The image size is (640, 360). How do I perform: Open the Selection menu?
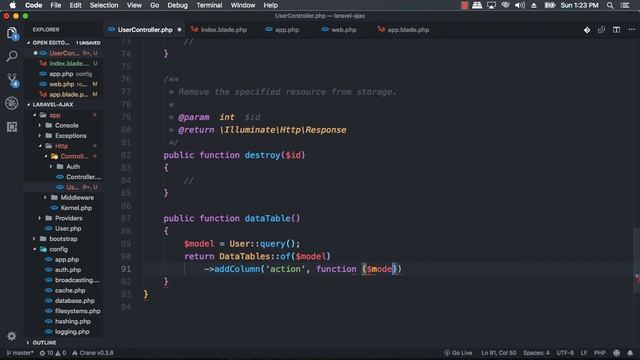coord(104,5)
